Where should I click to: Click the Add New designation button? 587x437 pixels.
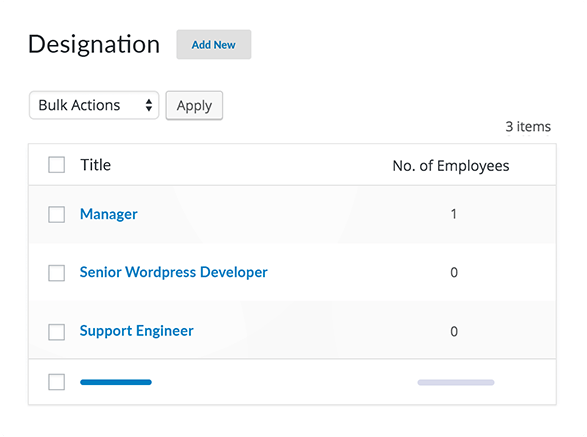(214, 45)
